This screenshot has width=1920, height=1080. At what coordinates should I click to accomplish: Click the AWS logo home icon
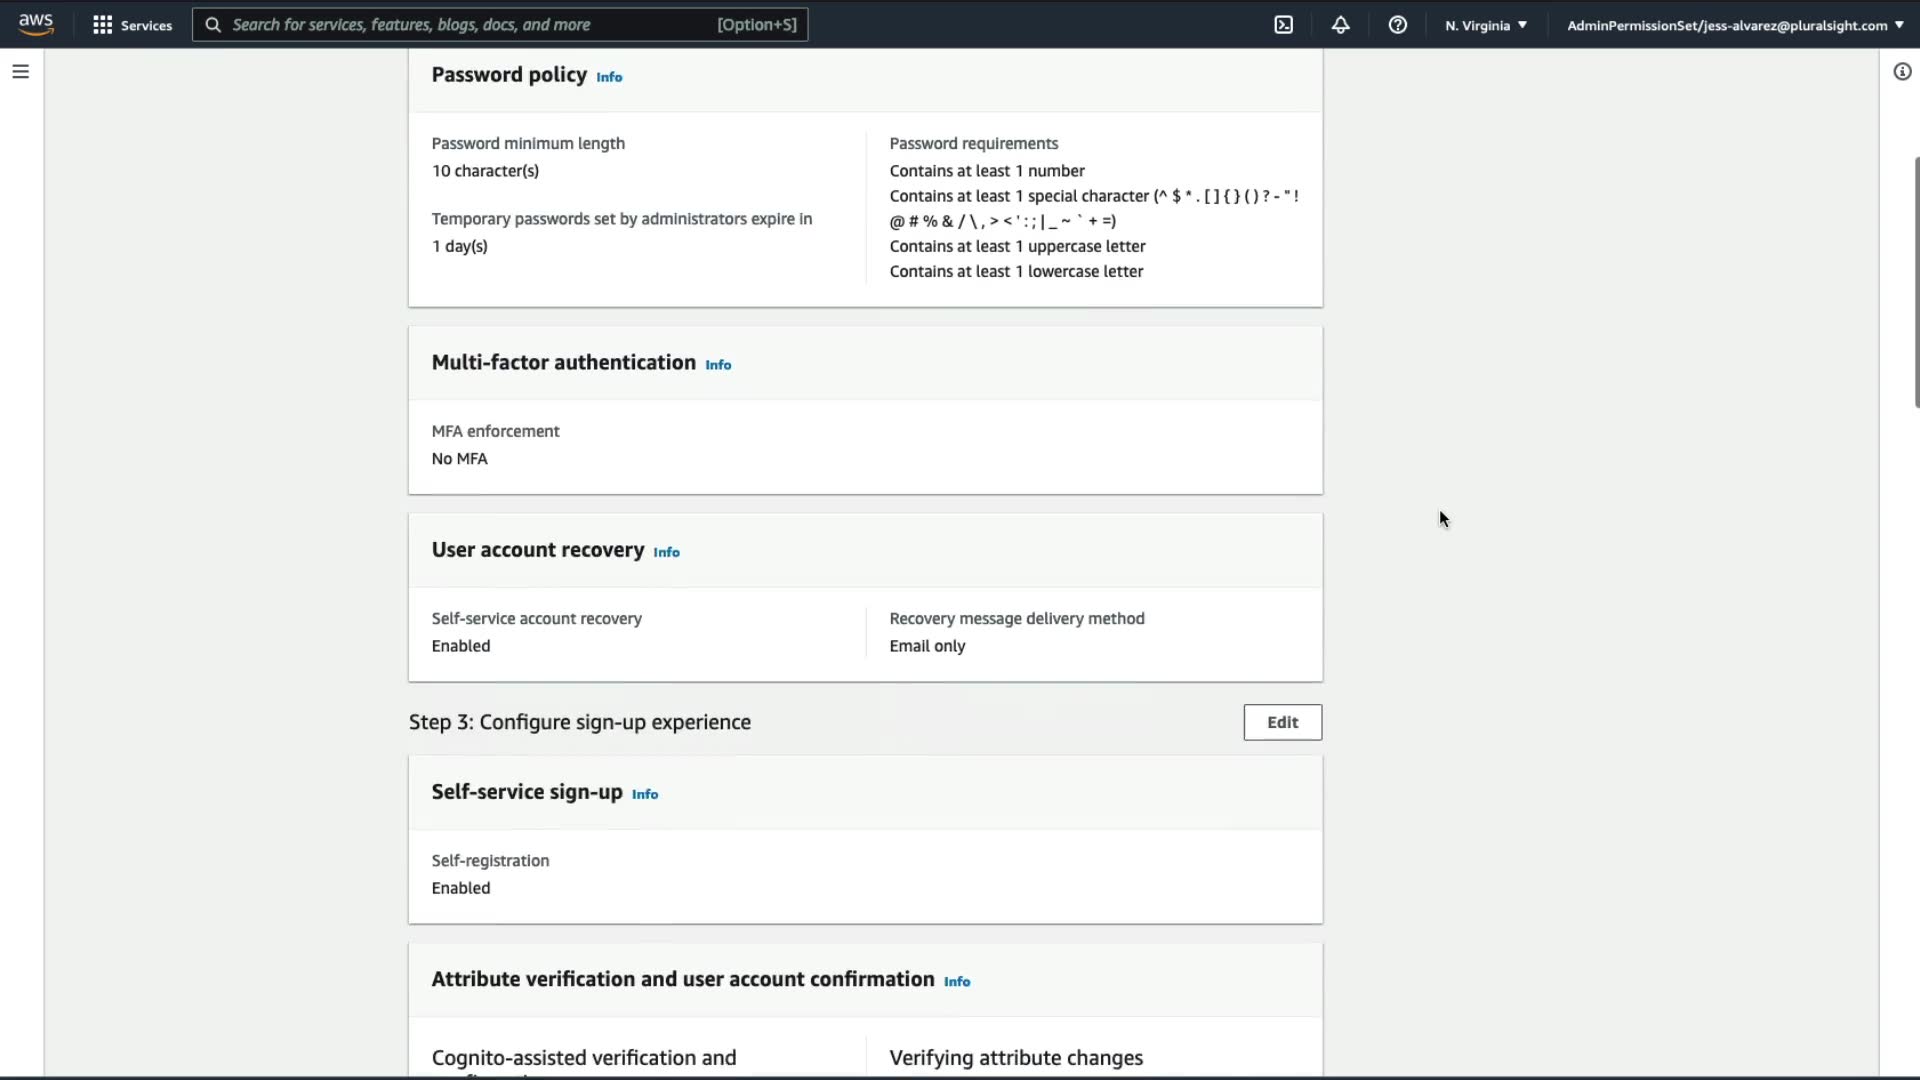36,24
